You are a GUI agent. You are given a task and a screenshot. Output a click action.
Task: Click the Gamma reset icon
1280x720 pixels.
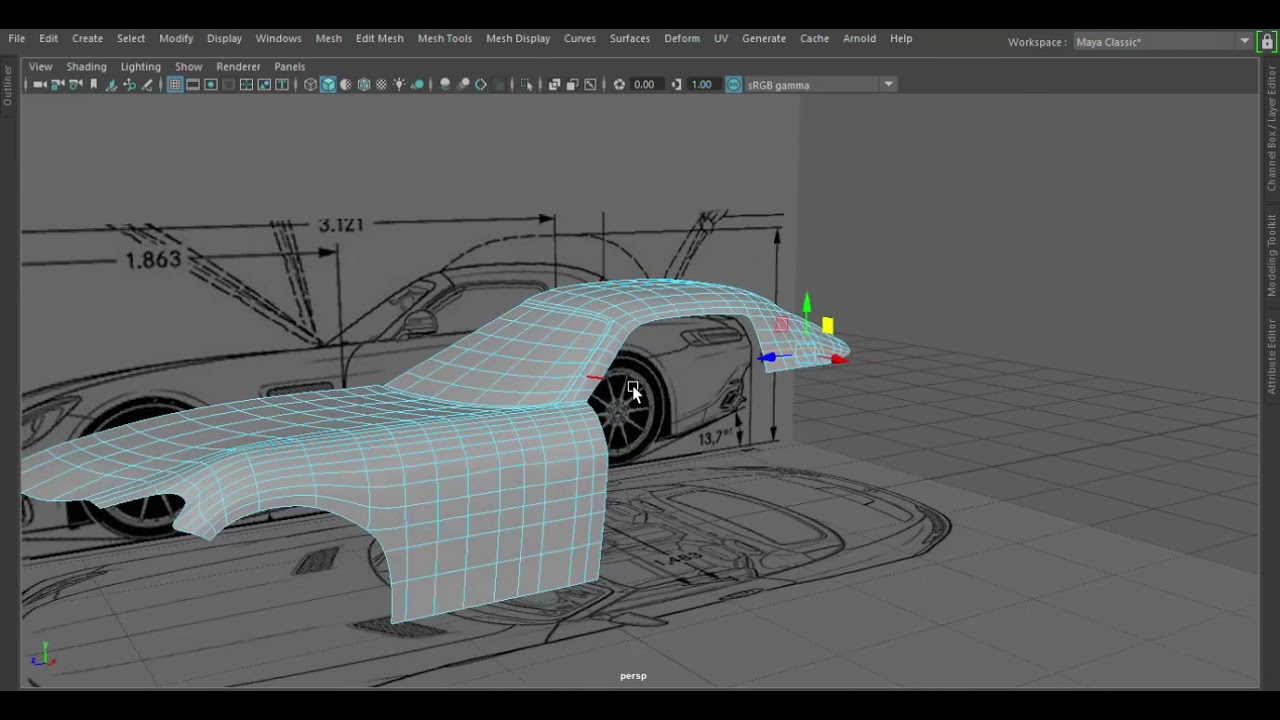pyautogui.click(x=675, y=85)
